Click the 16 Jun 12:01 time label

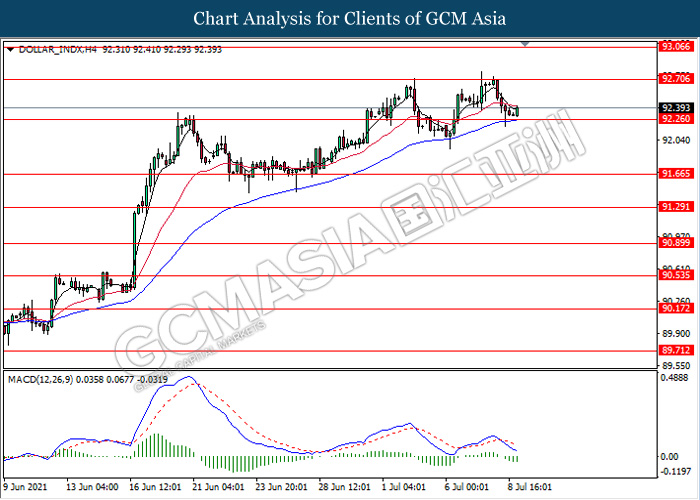coord(155,487)
